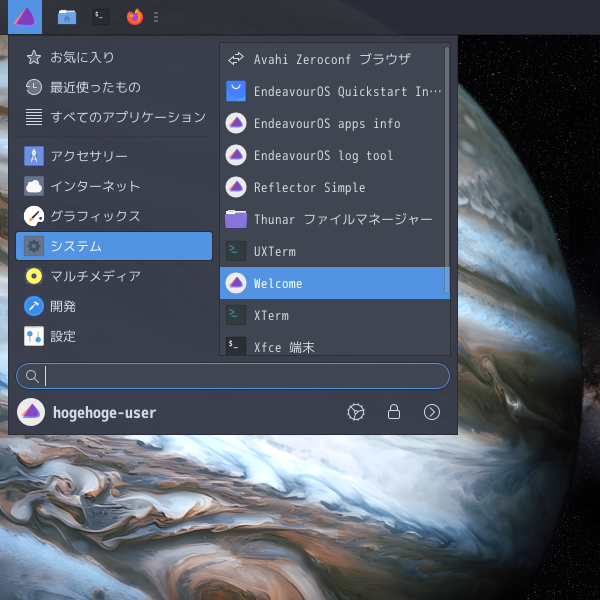600x600 pixels.
Task: Click the star icon beside お気に入り
Action: tap(34, 57)
